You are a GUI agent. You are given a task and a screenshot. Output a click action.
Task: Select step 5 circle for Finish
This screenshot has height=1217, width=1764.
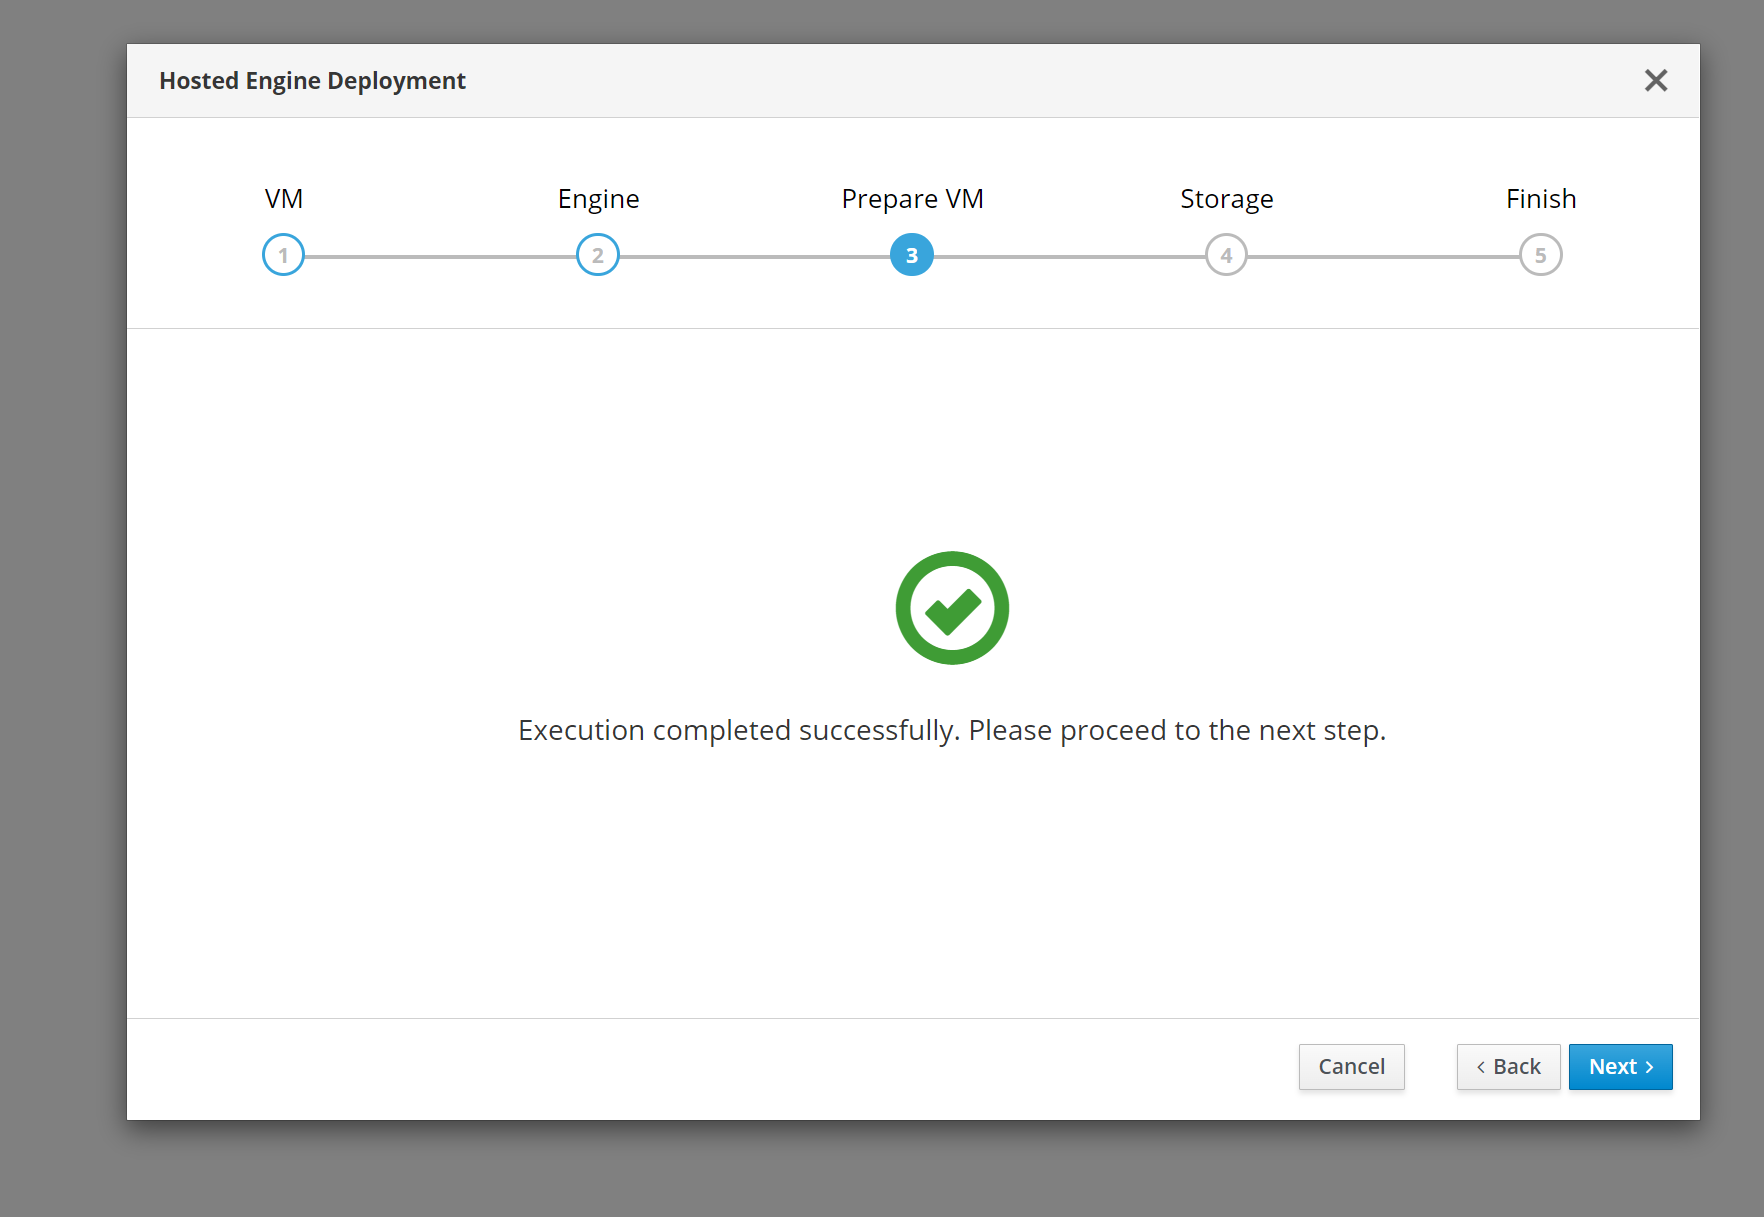(1540, 255)
